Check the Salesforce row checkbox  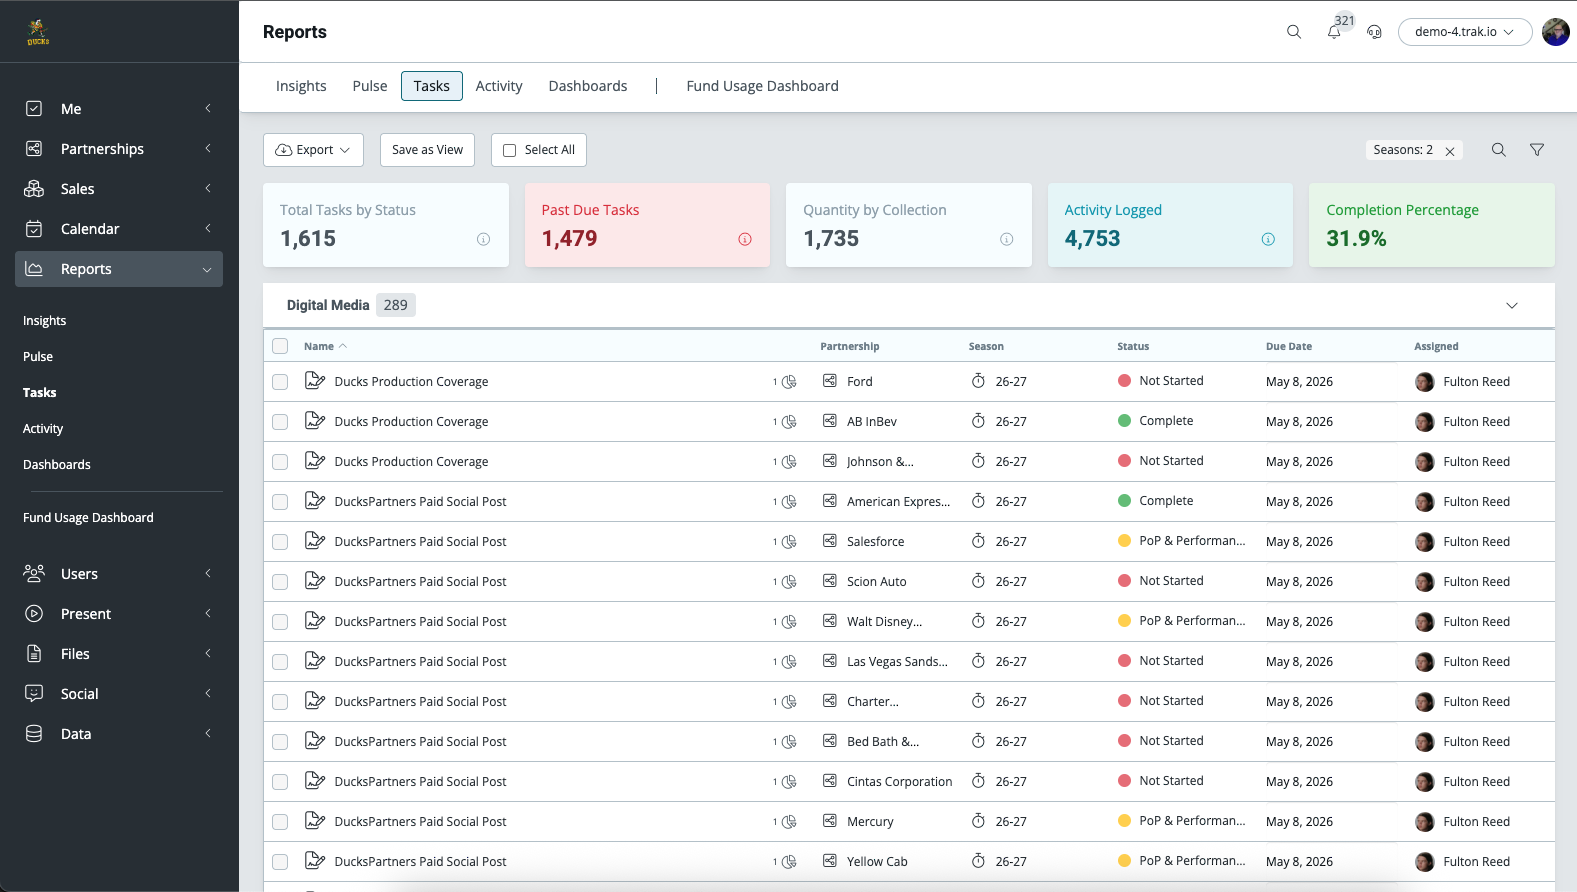(280, 542)
